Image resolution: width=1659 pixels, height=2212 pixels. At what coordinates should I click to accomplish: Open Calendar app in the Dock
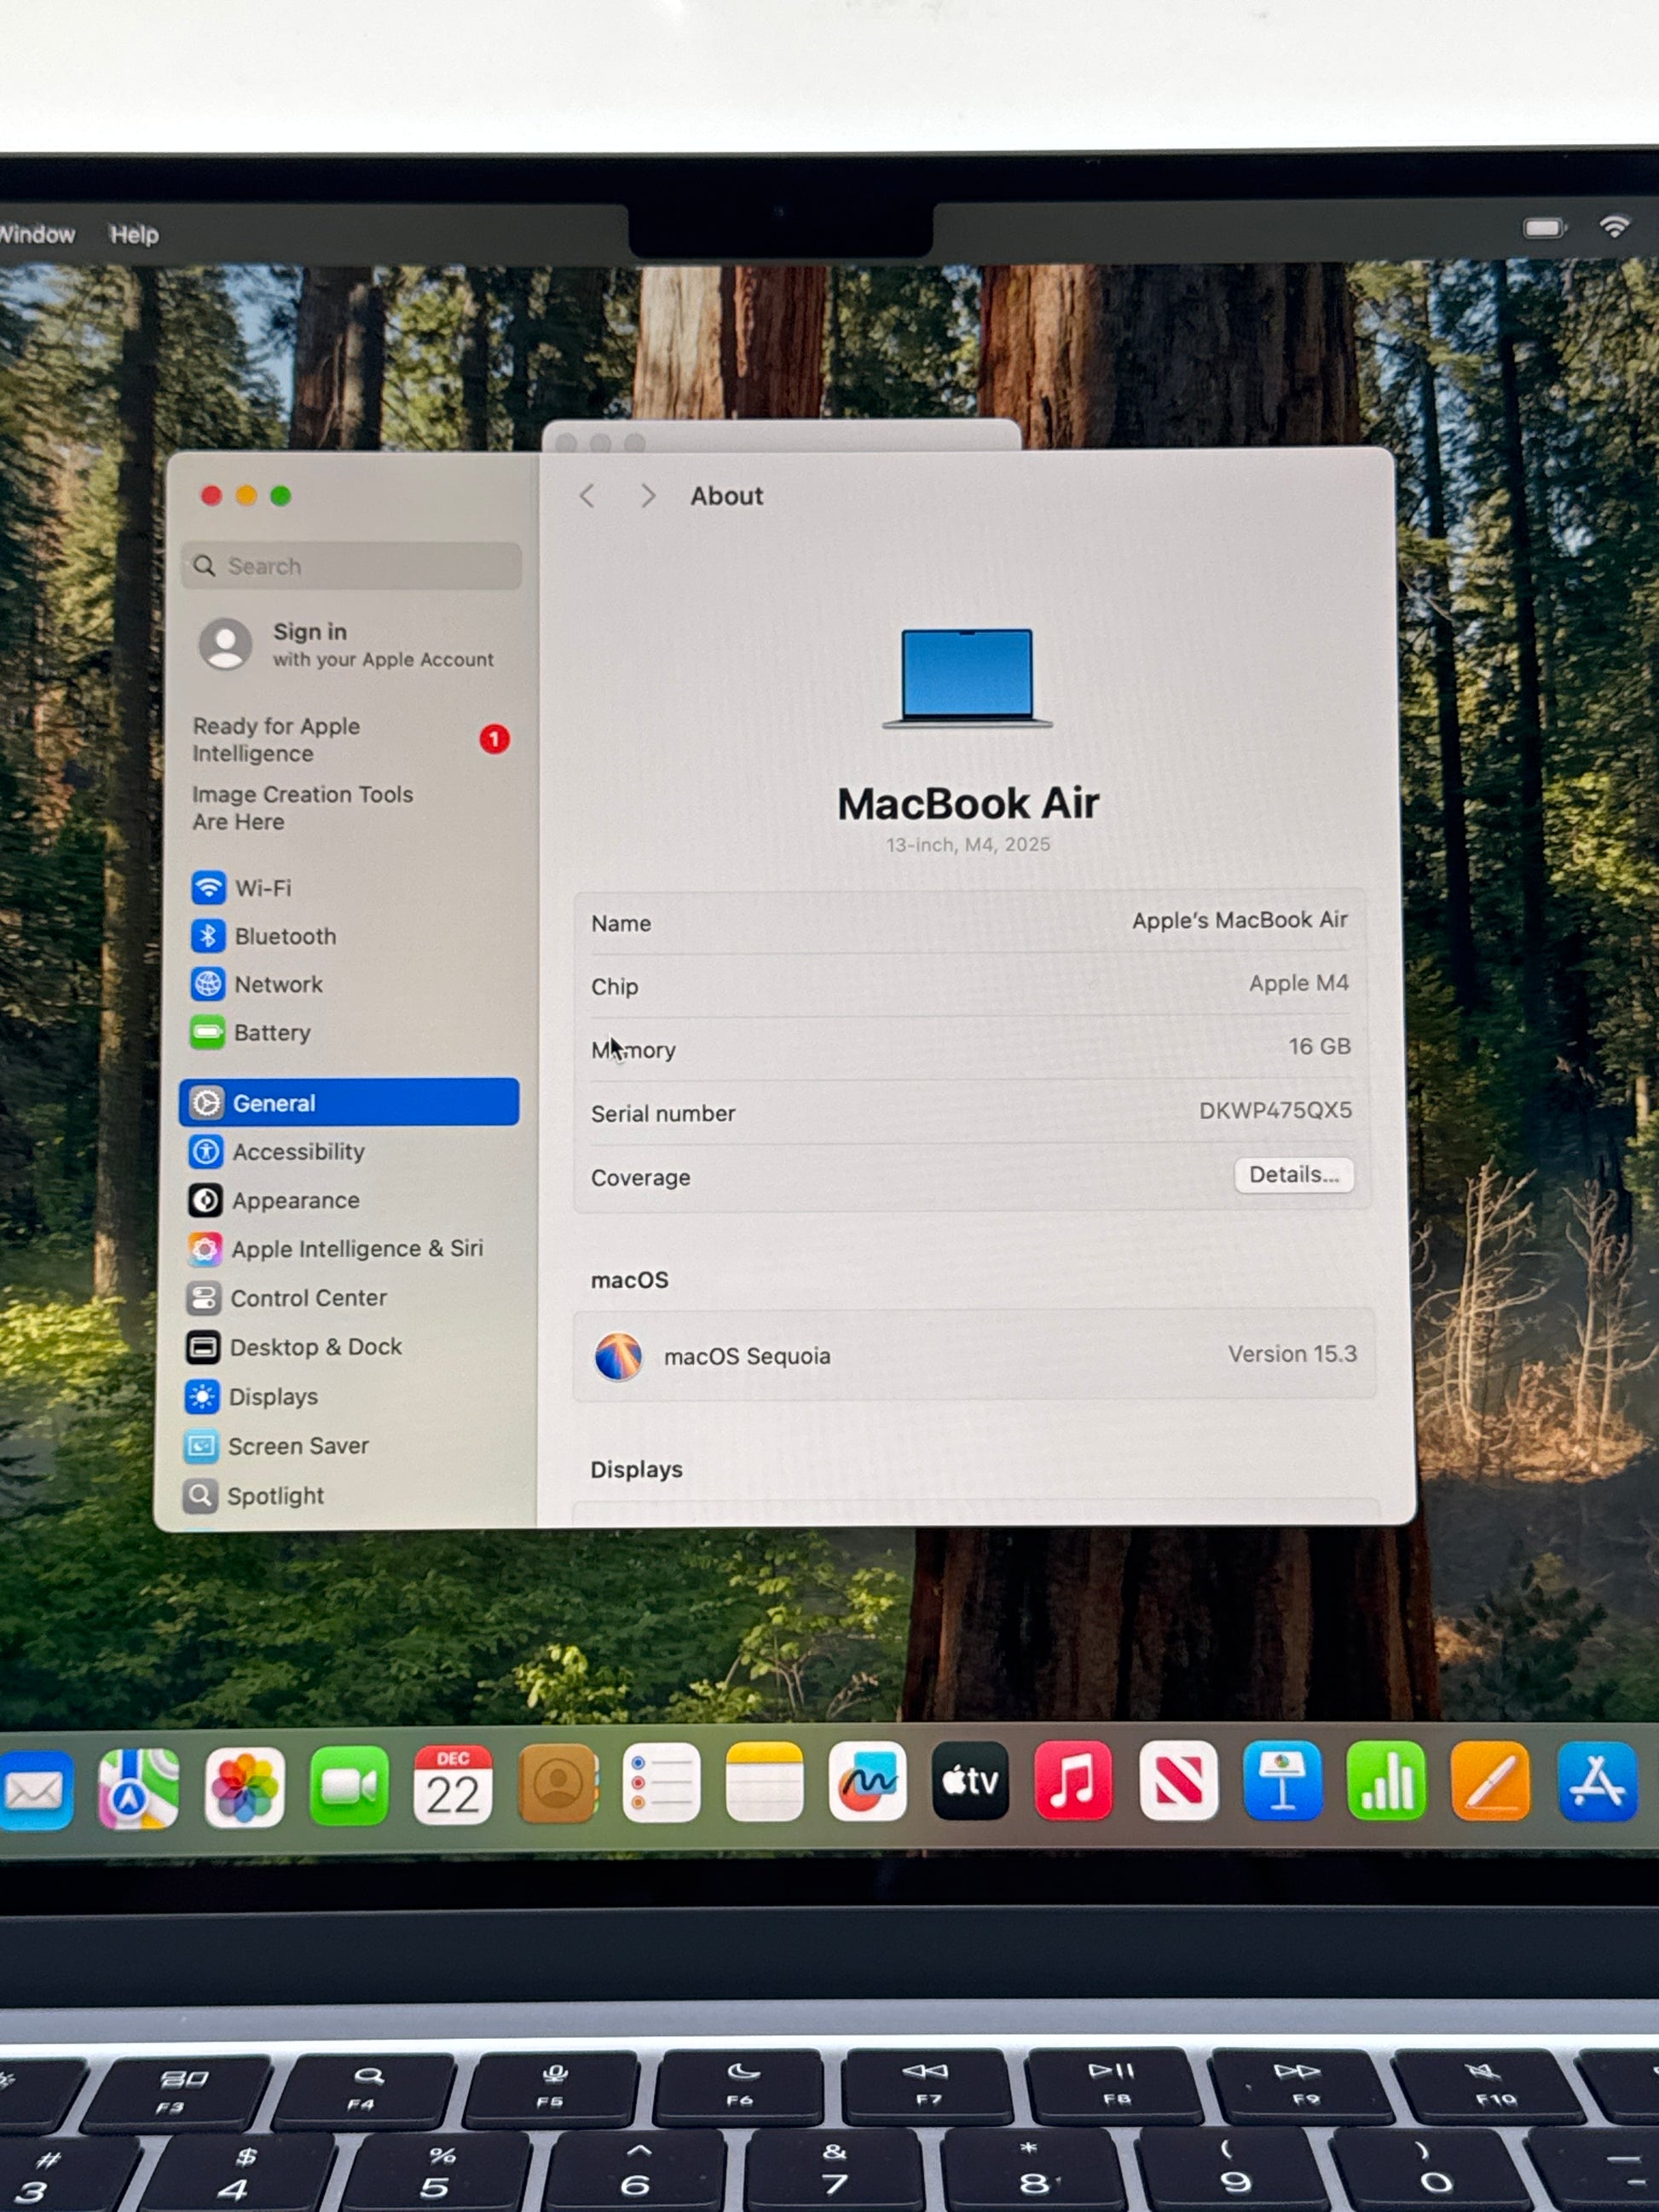452,1785
